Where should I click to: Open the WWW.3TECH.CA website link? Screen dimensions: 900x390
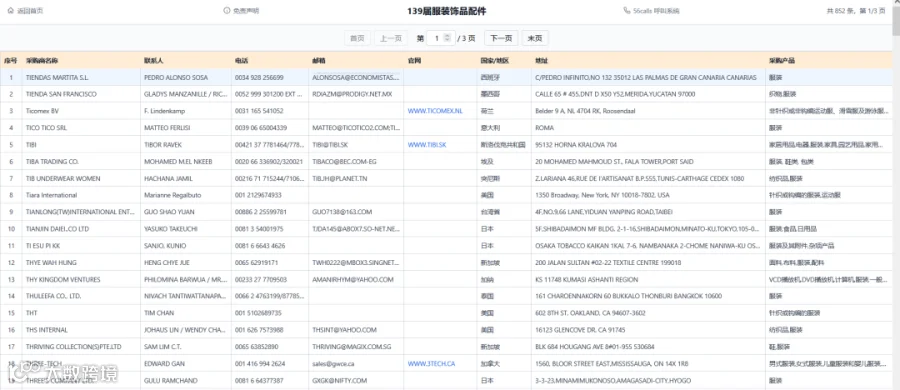click(432, 364)
